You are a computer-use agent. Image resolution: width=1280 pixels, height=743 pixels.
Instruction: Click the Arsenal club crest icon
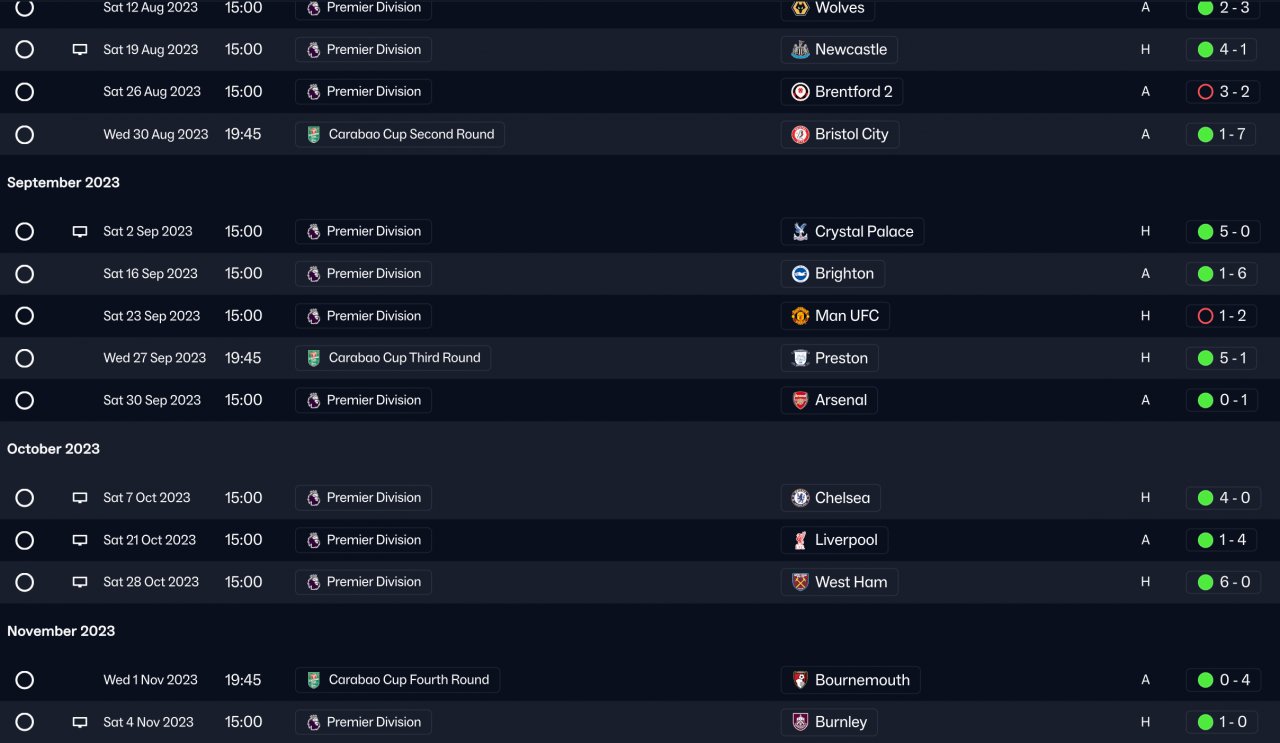point(800,400)
